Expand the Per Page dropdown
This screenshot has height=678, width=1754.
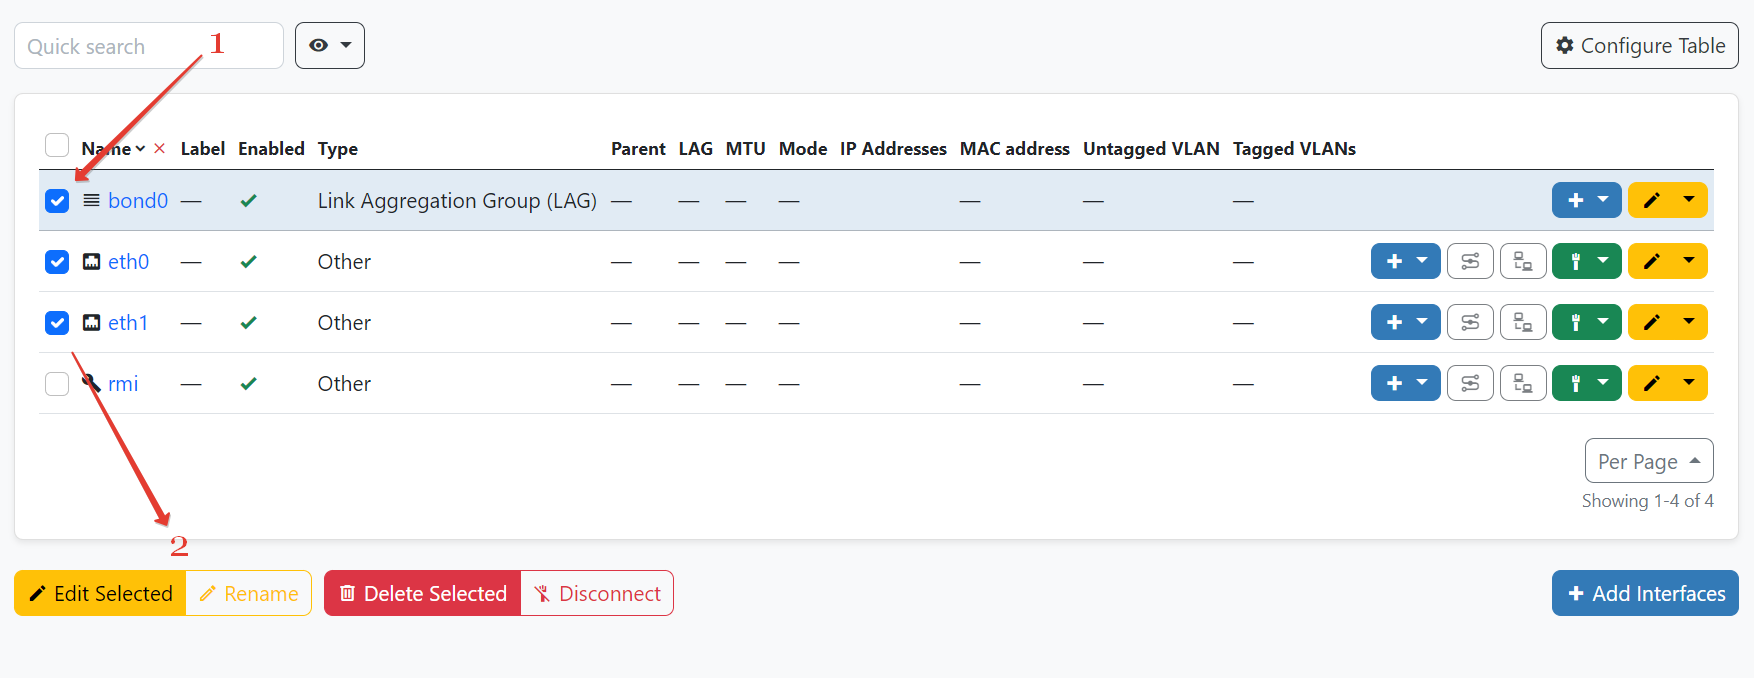(1648, 461)
